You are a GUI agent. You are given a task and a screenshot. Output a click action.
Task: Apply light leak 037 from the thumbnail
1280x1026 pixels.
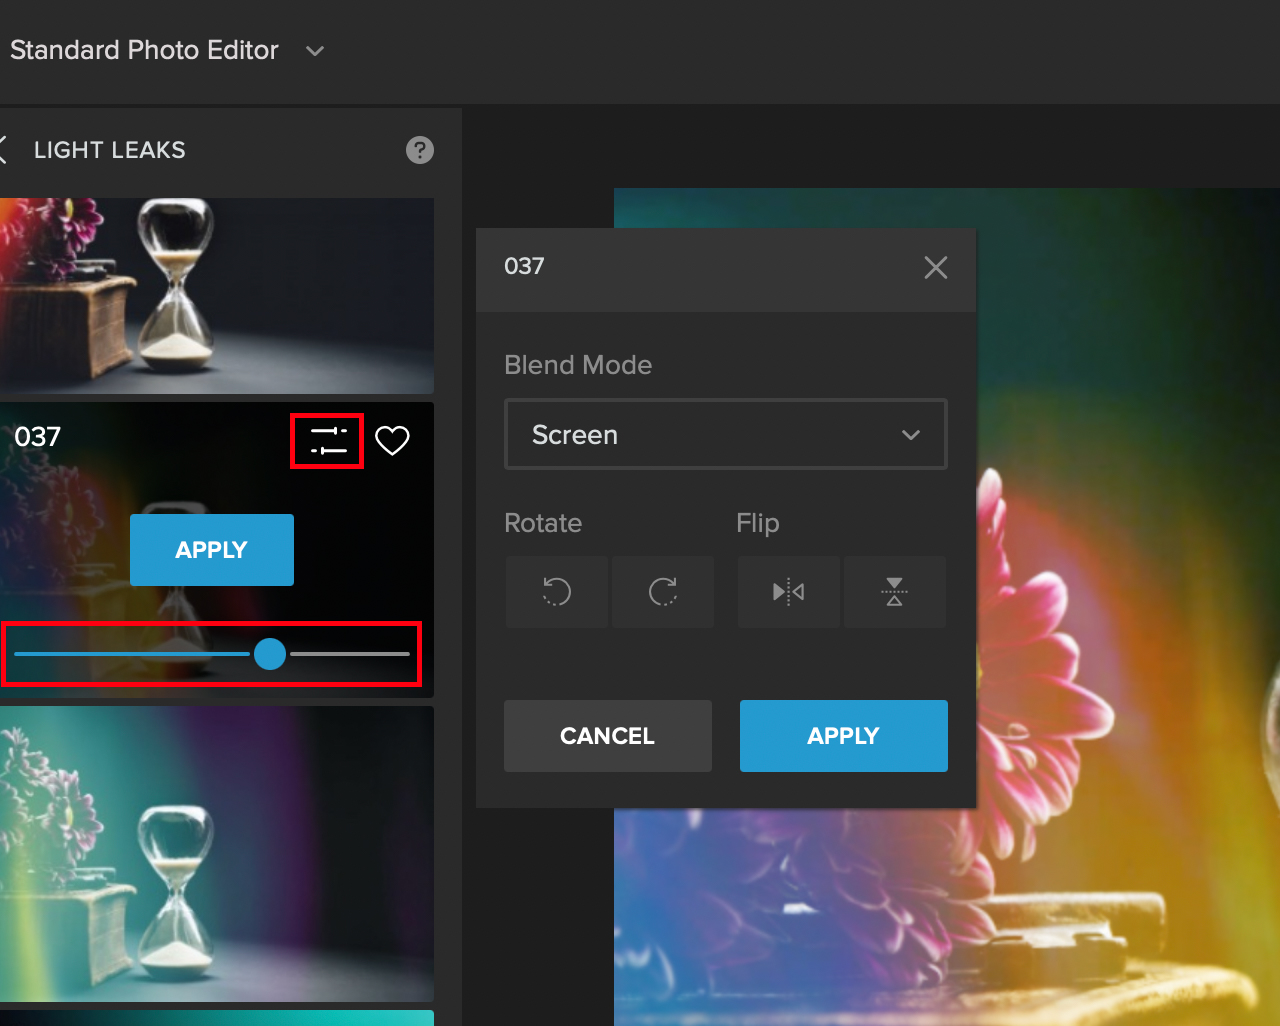[x=212, y=550]
